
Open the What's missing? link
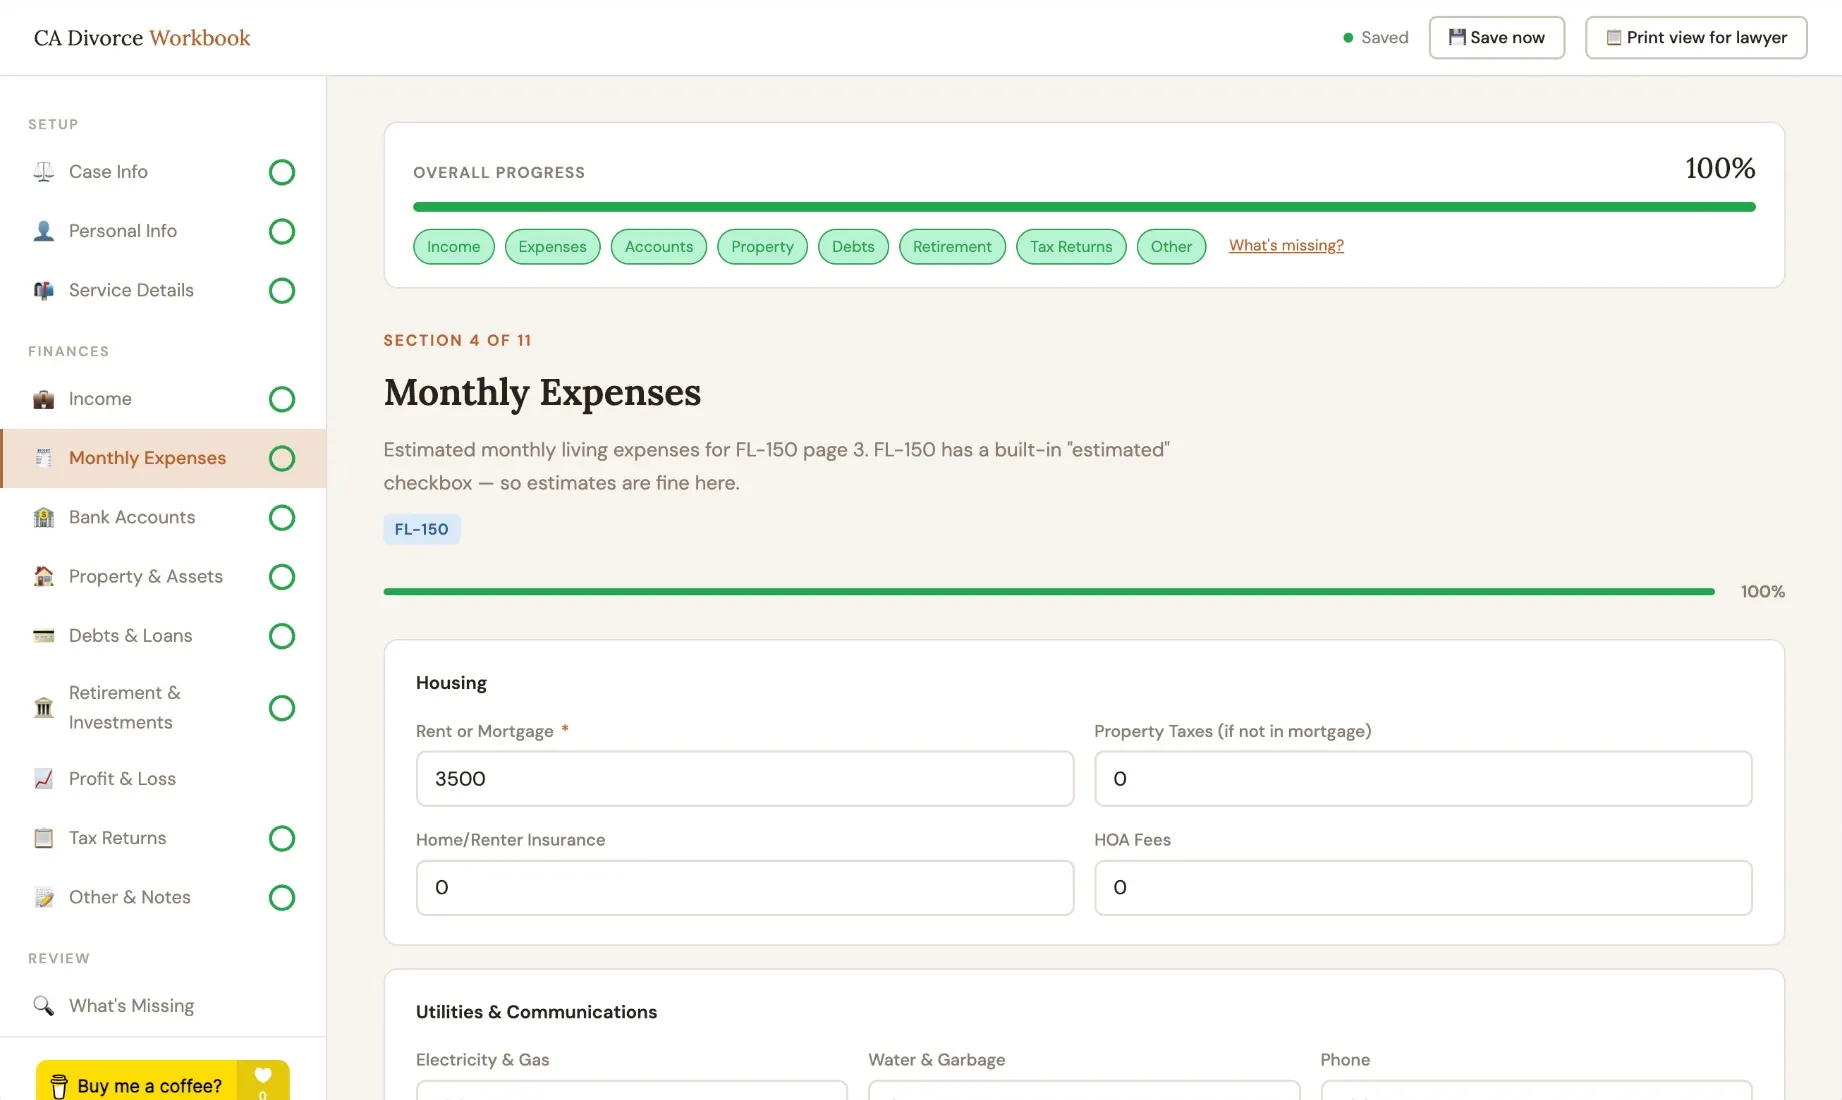pos(1286,245)
